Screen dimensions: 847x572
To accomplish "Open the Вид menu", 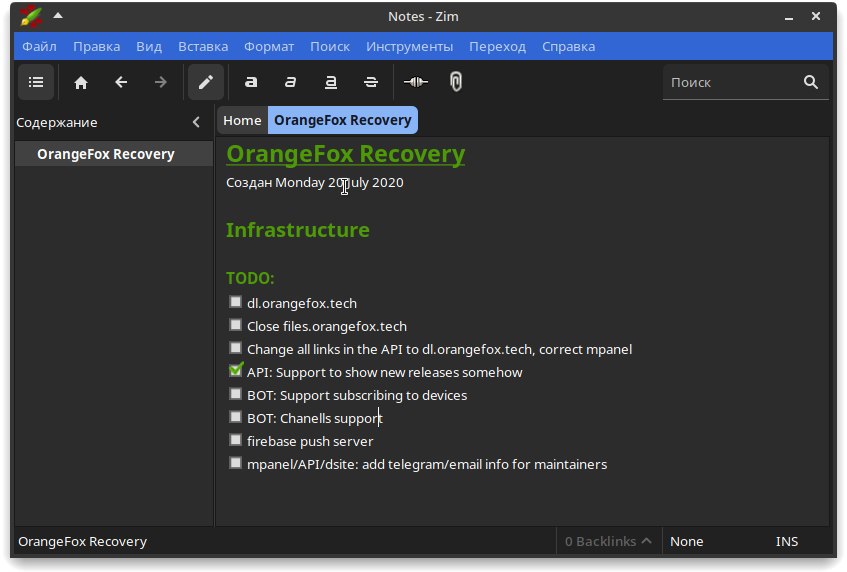I will pos(149,46).
